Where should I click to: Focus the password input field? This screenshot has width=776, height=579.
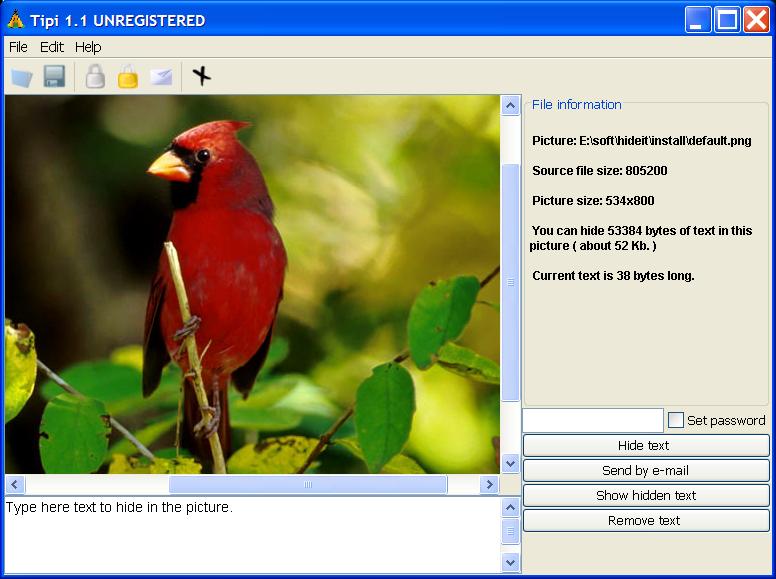[593, 421]
